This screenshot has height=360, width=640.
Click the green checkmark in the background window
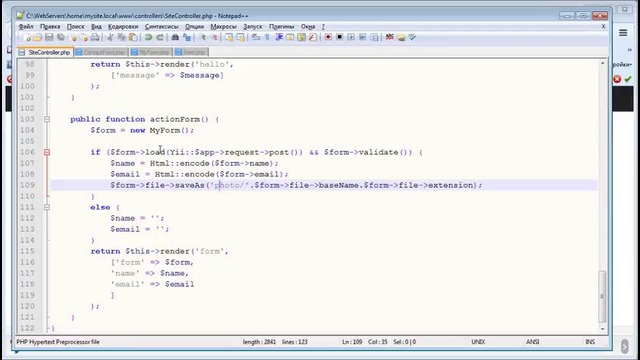(628, 79)
